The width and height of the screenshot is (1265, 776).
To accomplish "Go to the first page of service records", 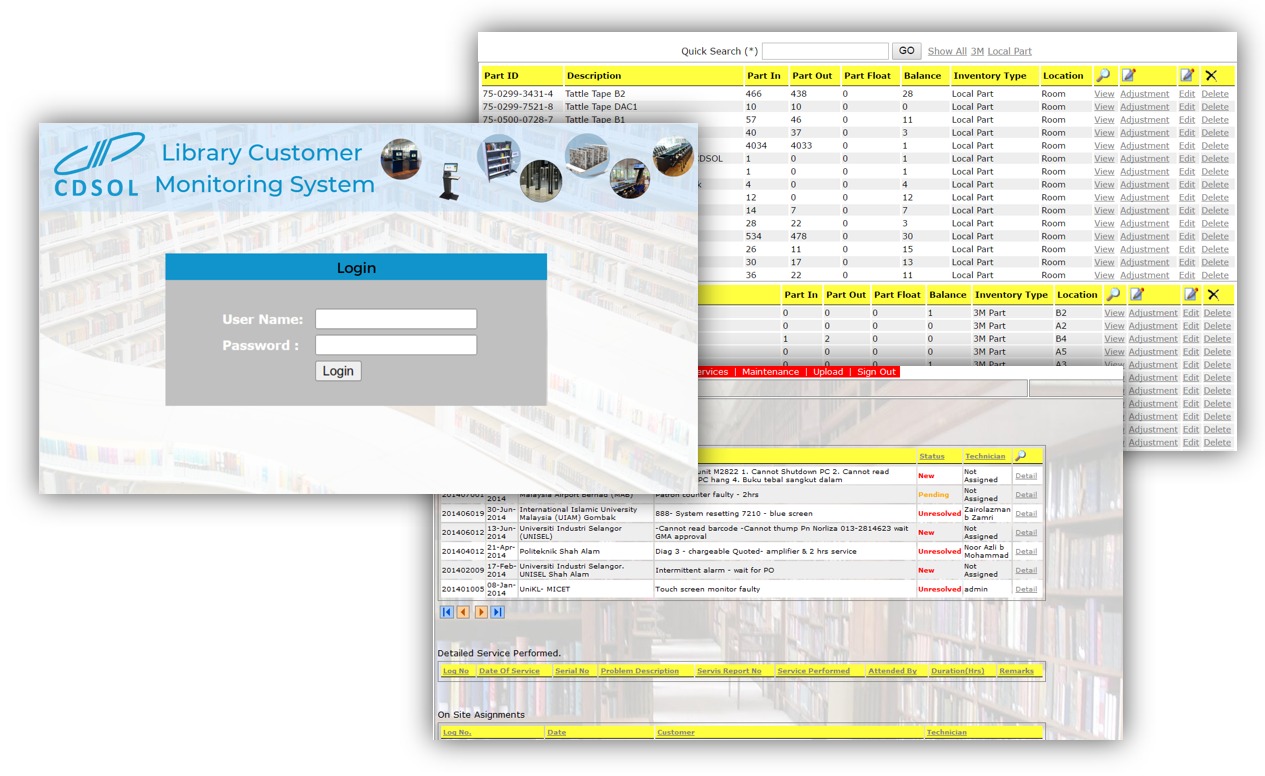I will (447, 612).
